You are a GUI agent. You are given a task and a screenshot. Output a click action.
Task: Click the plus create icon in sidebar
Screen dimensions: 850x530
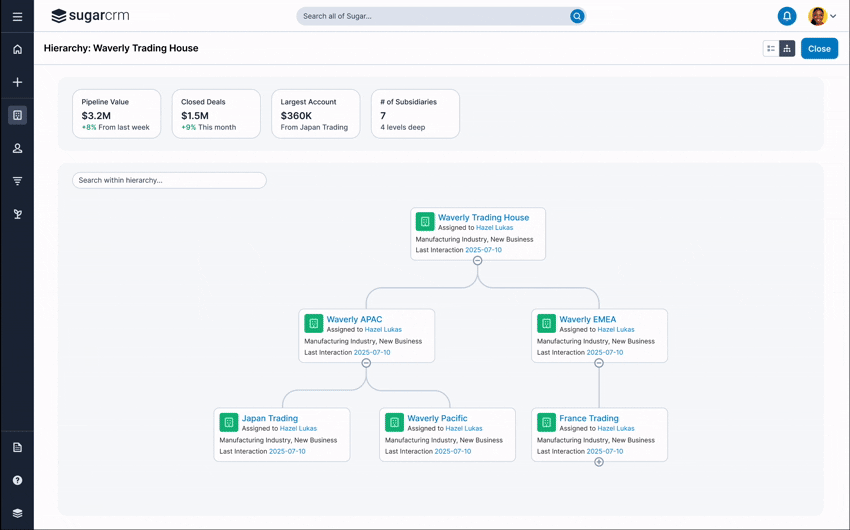[x=17, y=82]
